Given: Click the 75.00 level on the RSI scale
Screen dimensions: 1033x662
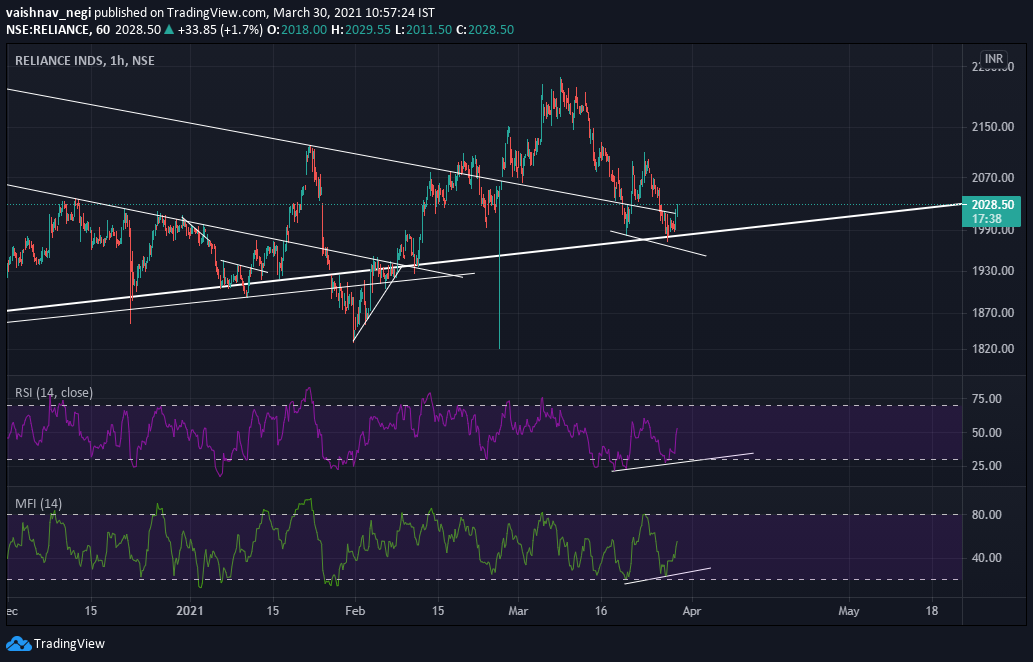Looking at the screenshot, I should click(x=987, y=399).
